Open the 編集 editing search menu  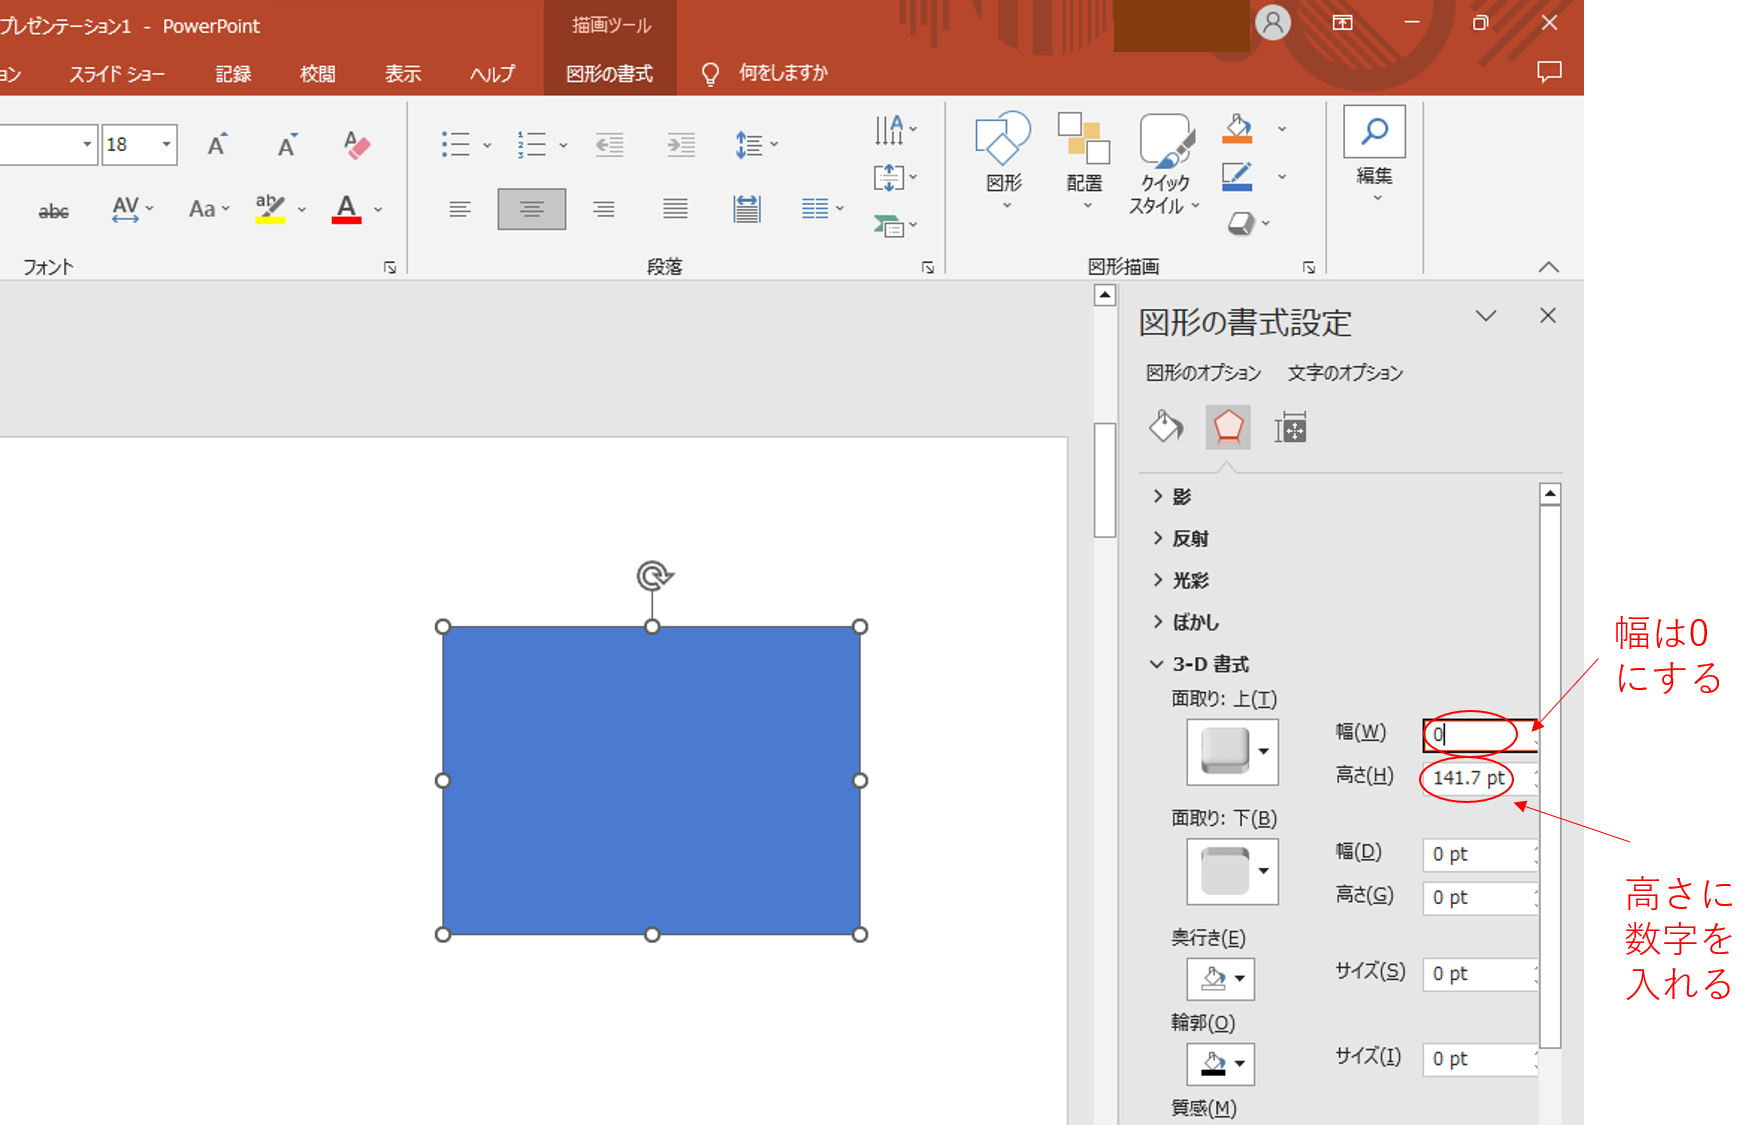(1374, 155)
